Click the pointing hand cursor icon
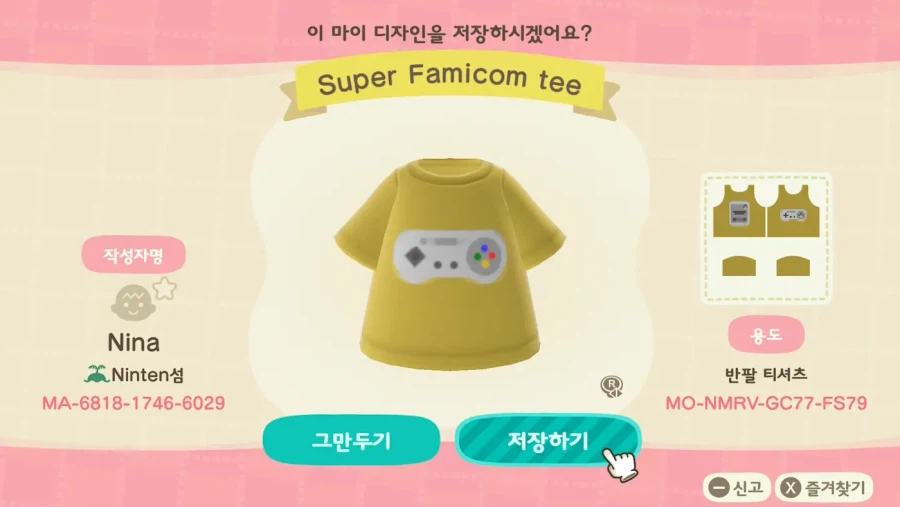The image size is (900, 507). point(620,464)
